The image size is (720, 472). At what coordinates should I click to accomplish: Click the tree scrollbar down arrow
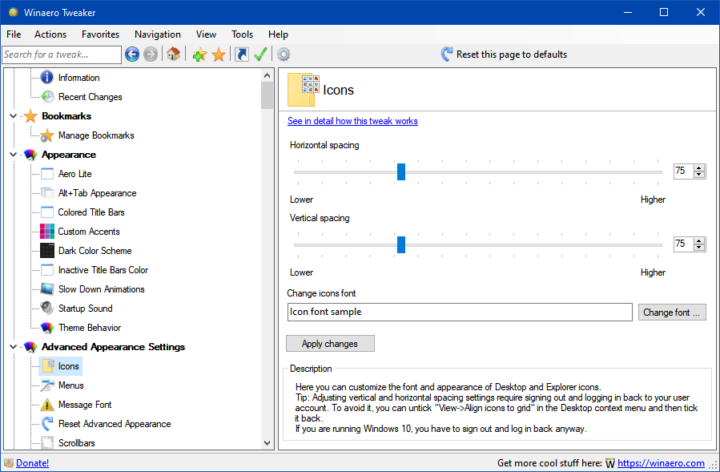(267, 443)
